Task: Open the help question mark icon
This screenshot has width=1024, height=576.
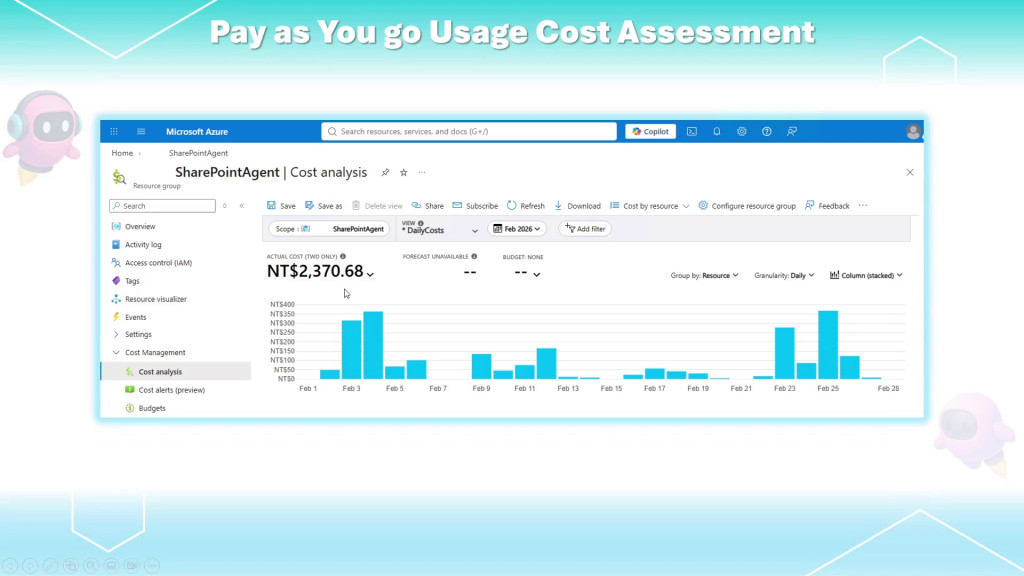Action: (767, 131)
